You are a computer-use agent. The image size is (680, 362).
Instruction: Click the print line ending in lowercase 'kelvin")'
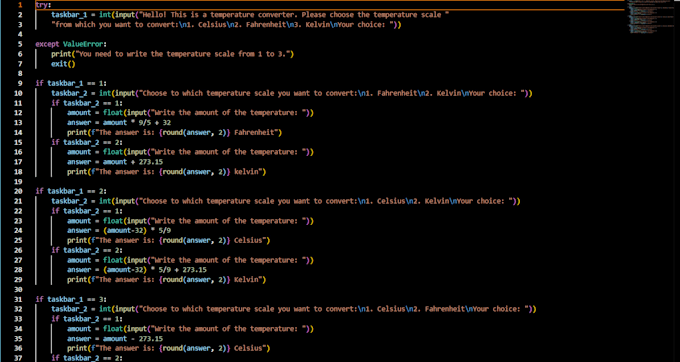167,172
